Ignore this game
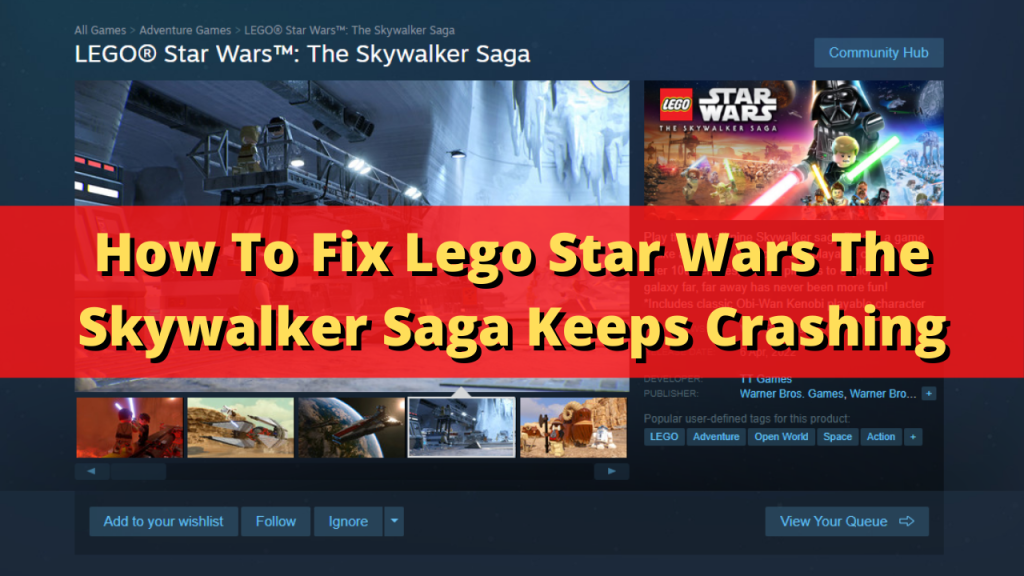Viewport: 1024px width, 576px height. coord(348,521)
